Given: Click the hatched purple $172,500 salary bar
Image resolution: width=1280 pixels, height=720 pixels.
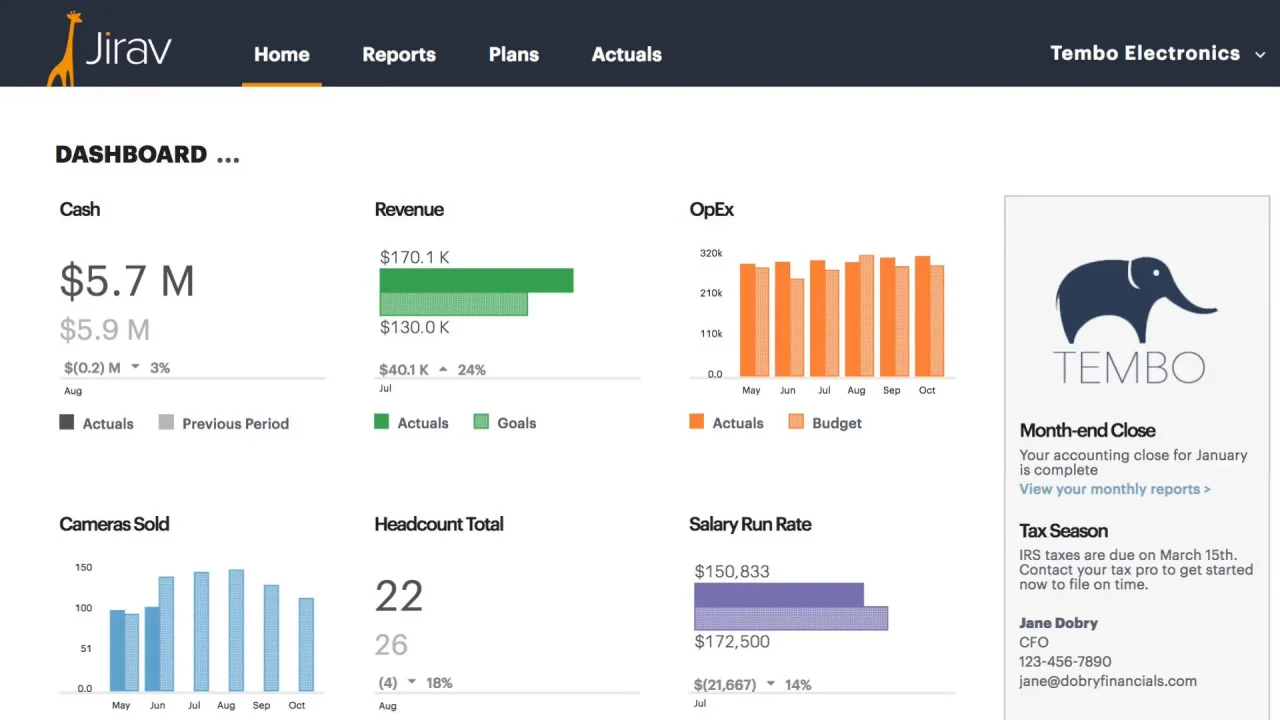Looking at the screenshot, I should coord(791,618).
